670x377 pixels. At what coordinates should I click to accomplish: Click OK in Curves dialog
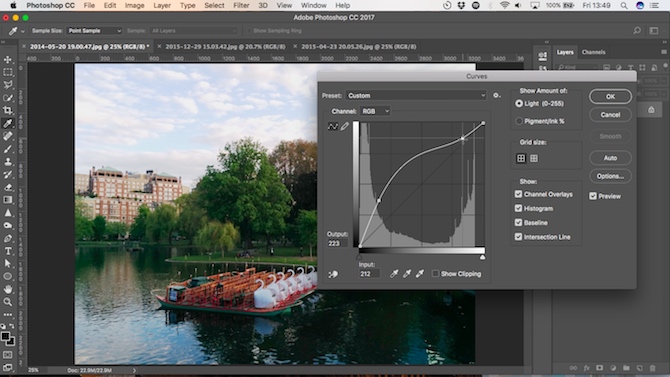coord(610,96)
